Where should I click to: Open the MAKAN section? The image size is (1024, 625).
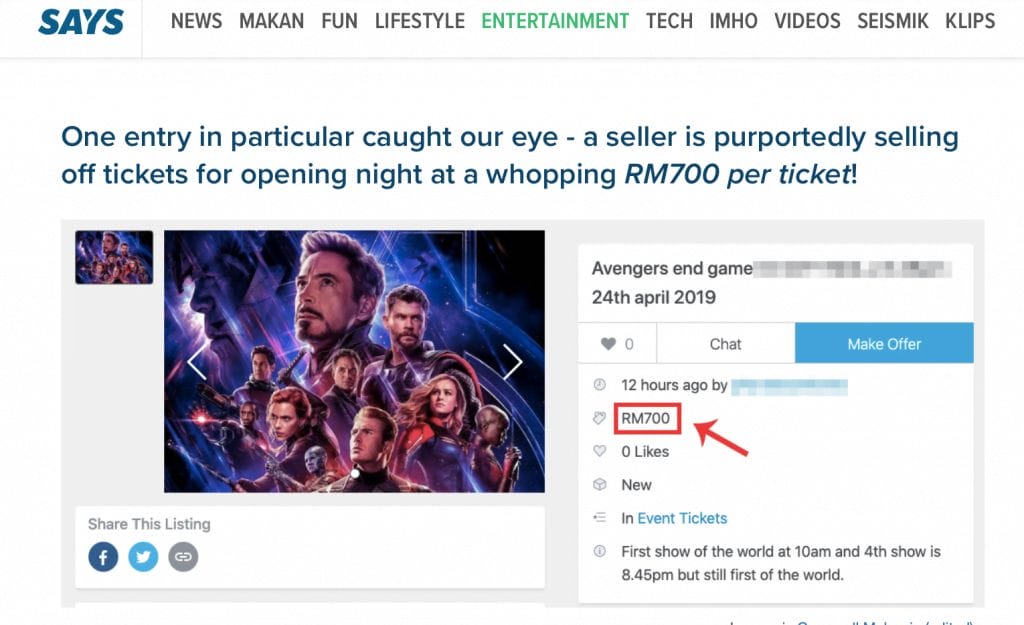[272, 21]
